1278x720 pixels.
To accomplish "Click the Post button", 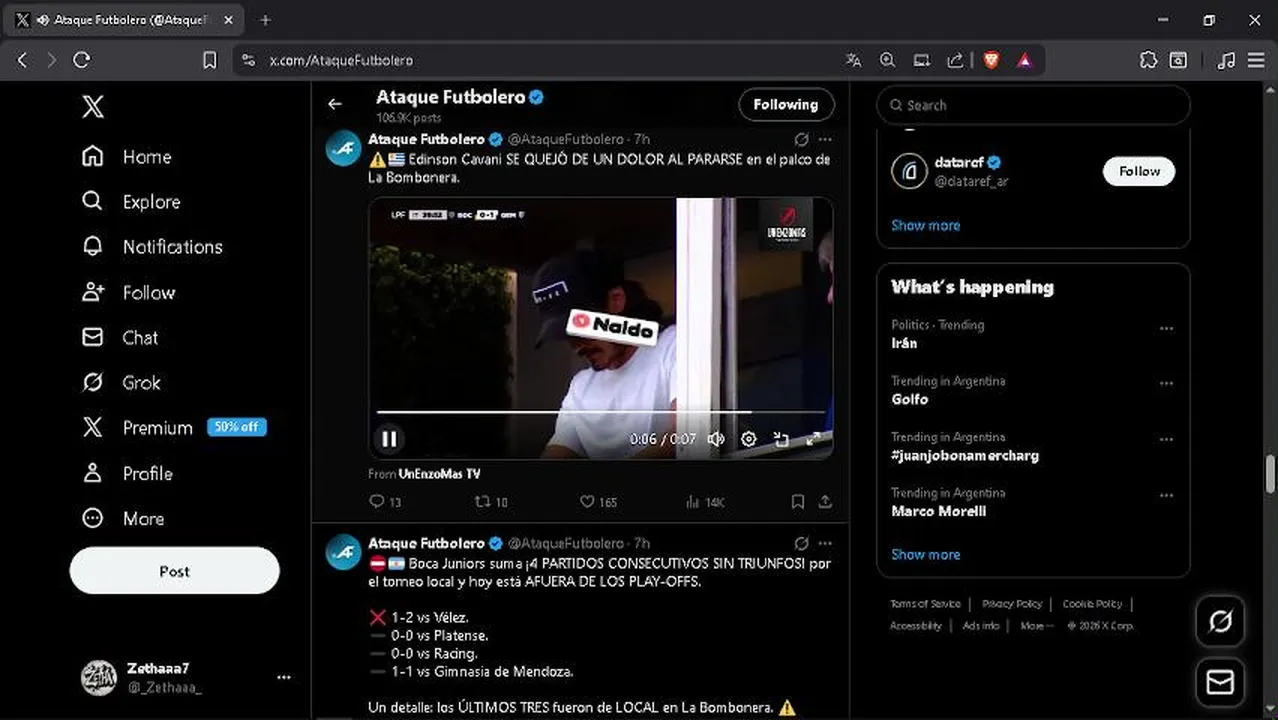I will click(174, 571).
